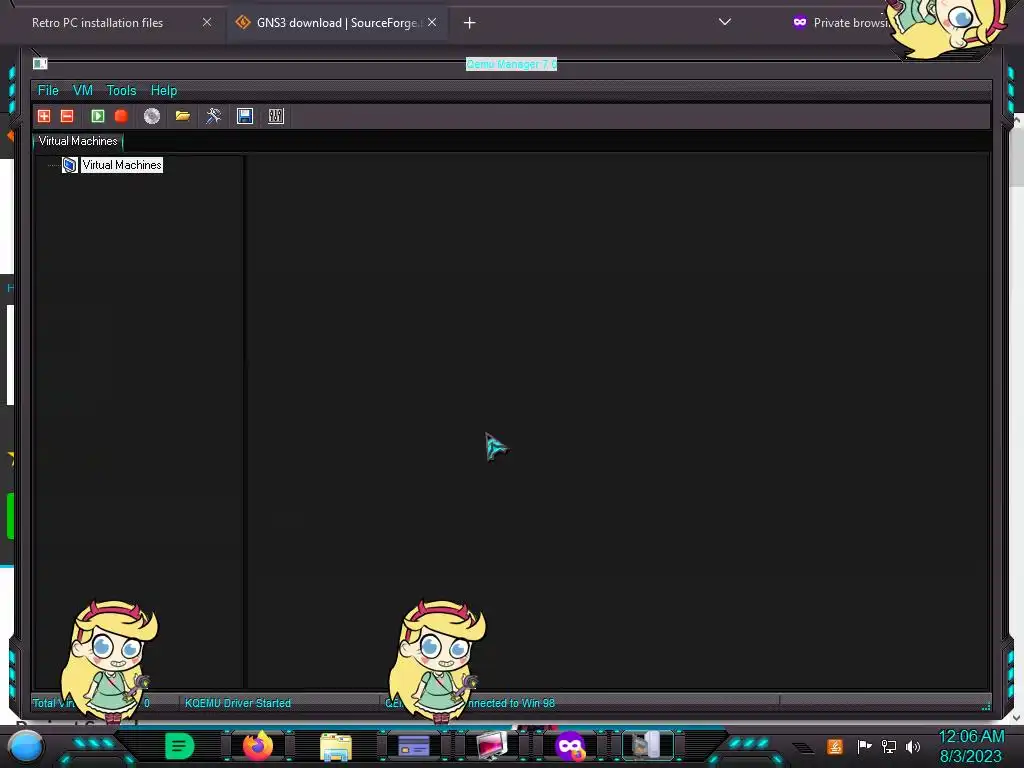Viewport: 1024px width, 768px height.
Task: Close the Retro PC installation files tab
Action: point(207,22)
